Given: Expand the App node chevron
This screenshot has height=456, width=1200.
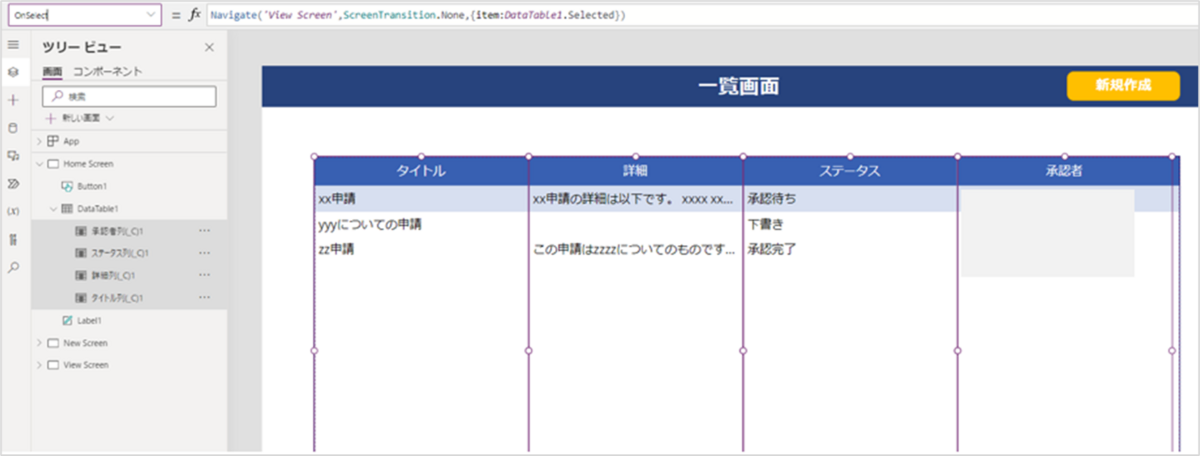Looking at the screenshot, I should coord(40,141).
